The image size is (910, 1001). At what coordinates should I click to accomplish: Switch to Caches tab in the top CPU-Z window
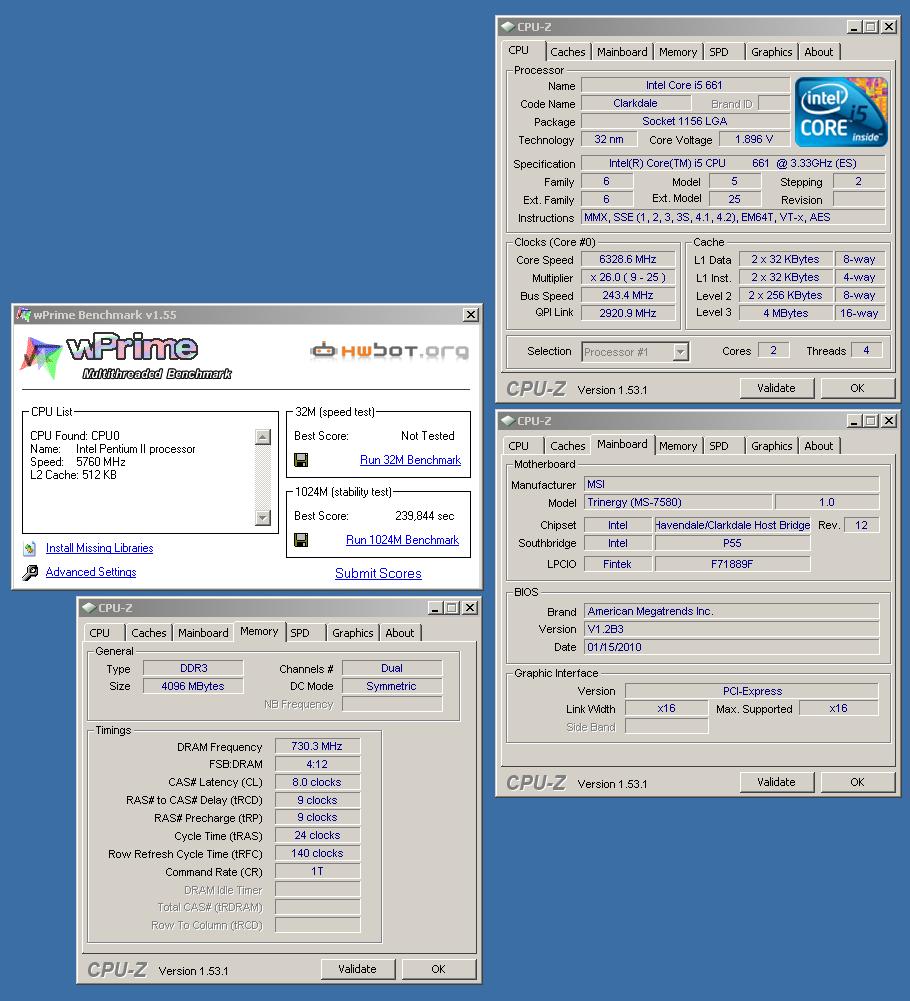568,52
